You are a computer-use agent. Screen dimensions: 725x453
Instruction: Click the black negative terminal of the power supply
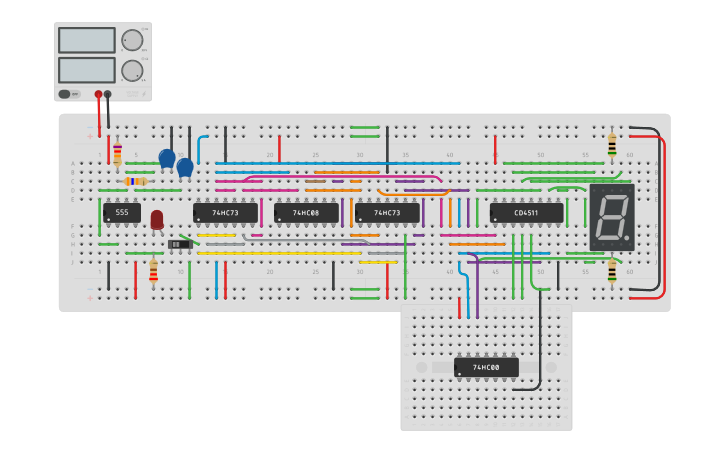108,94
